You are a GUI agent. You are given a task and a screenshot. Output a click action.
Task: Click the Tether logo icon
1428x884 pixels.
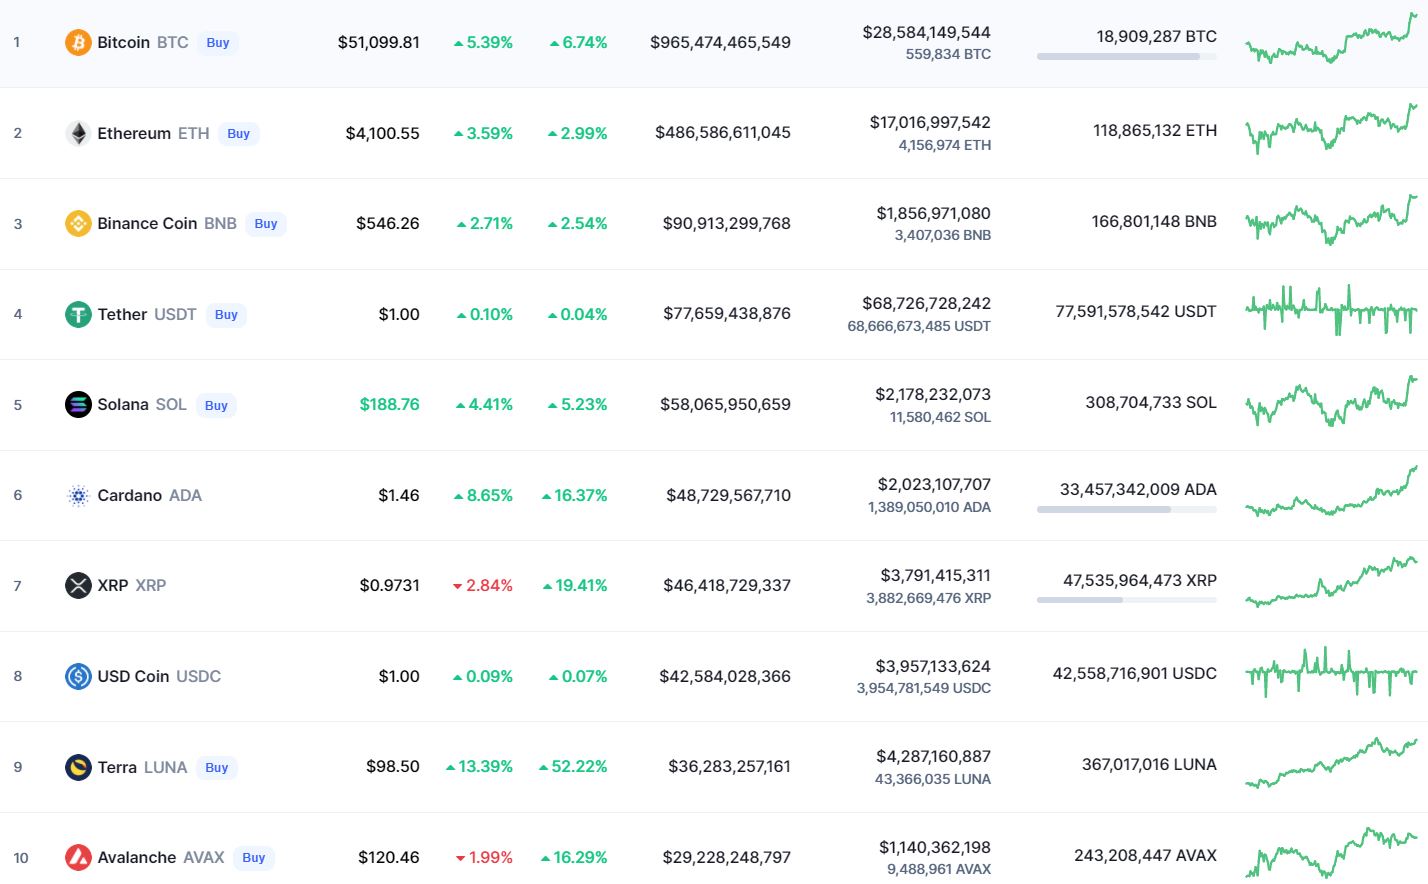point(78,314)
